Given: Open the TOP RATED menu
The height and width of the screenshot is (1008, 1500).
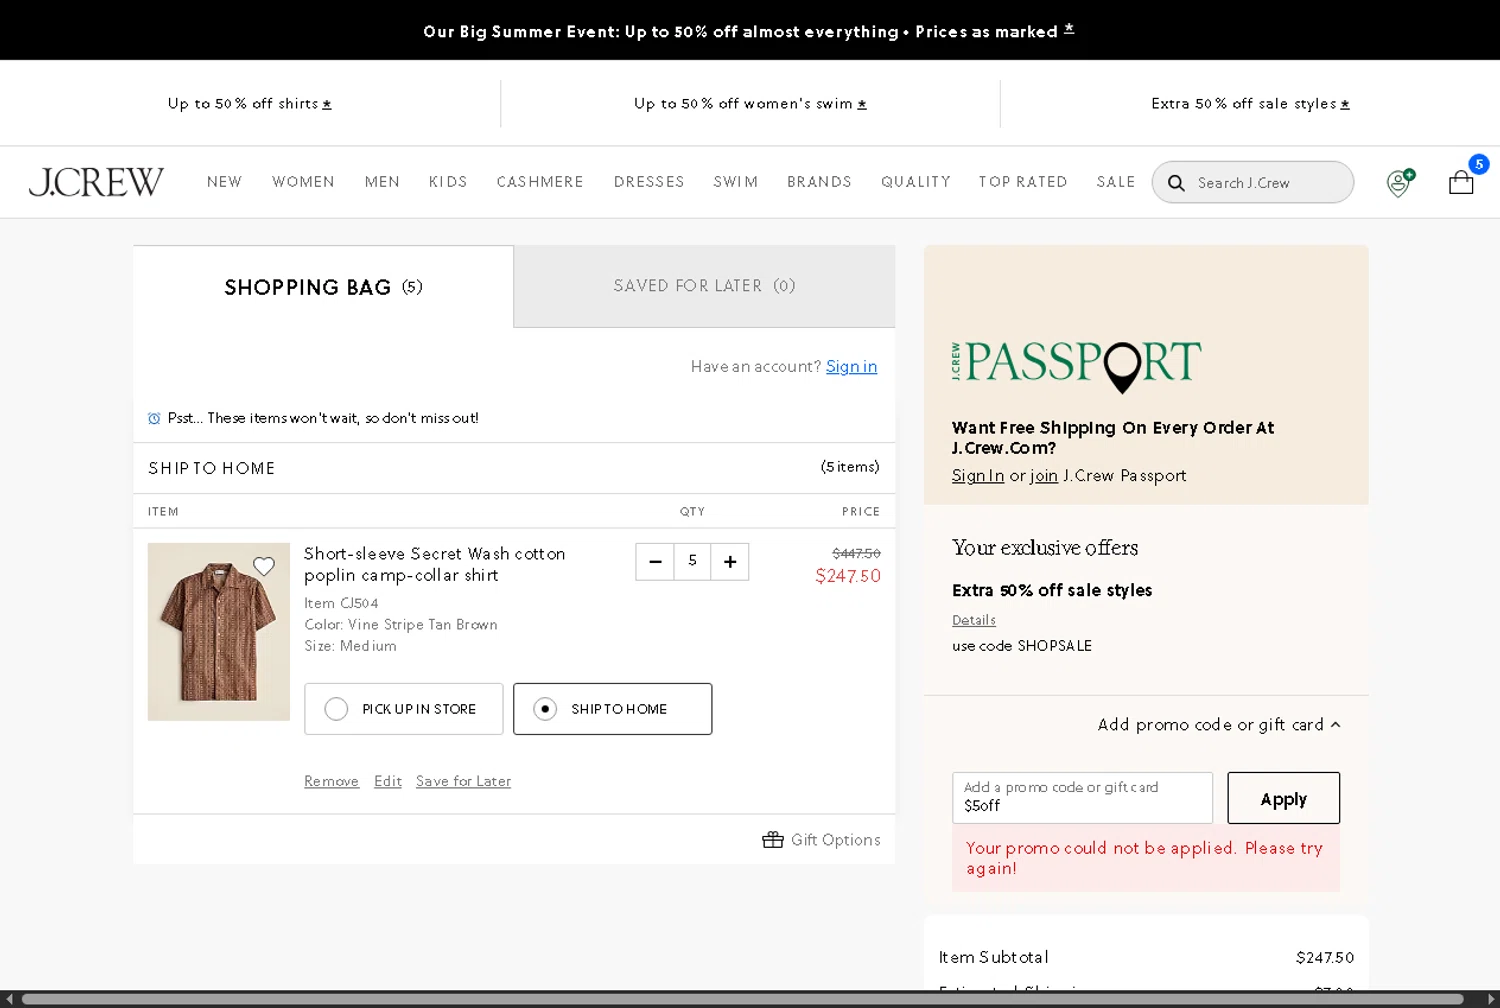Looking at the screenshot, I should [x=1023, y=182].
